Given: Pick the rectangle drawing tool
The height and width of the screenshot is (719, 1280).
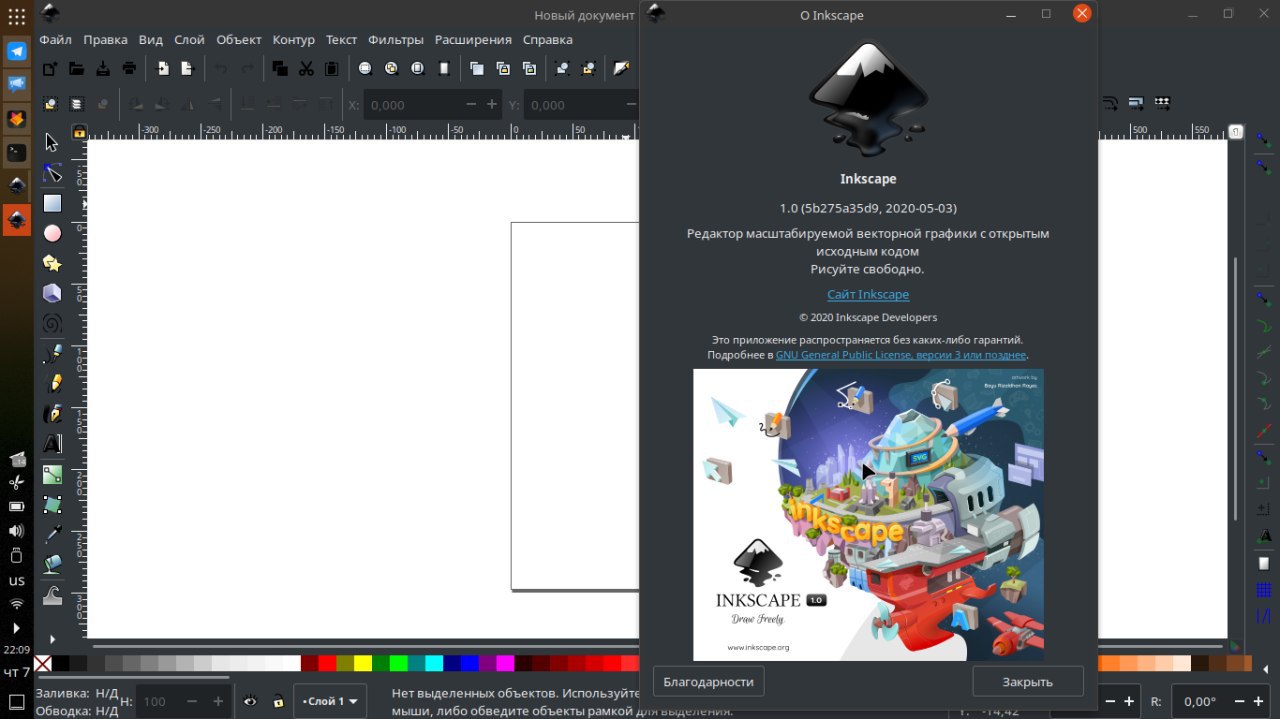Looking at the screenshot, I should coord(52,203).
